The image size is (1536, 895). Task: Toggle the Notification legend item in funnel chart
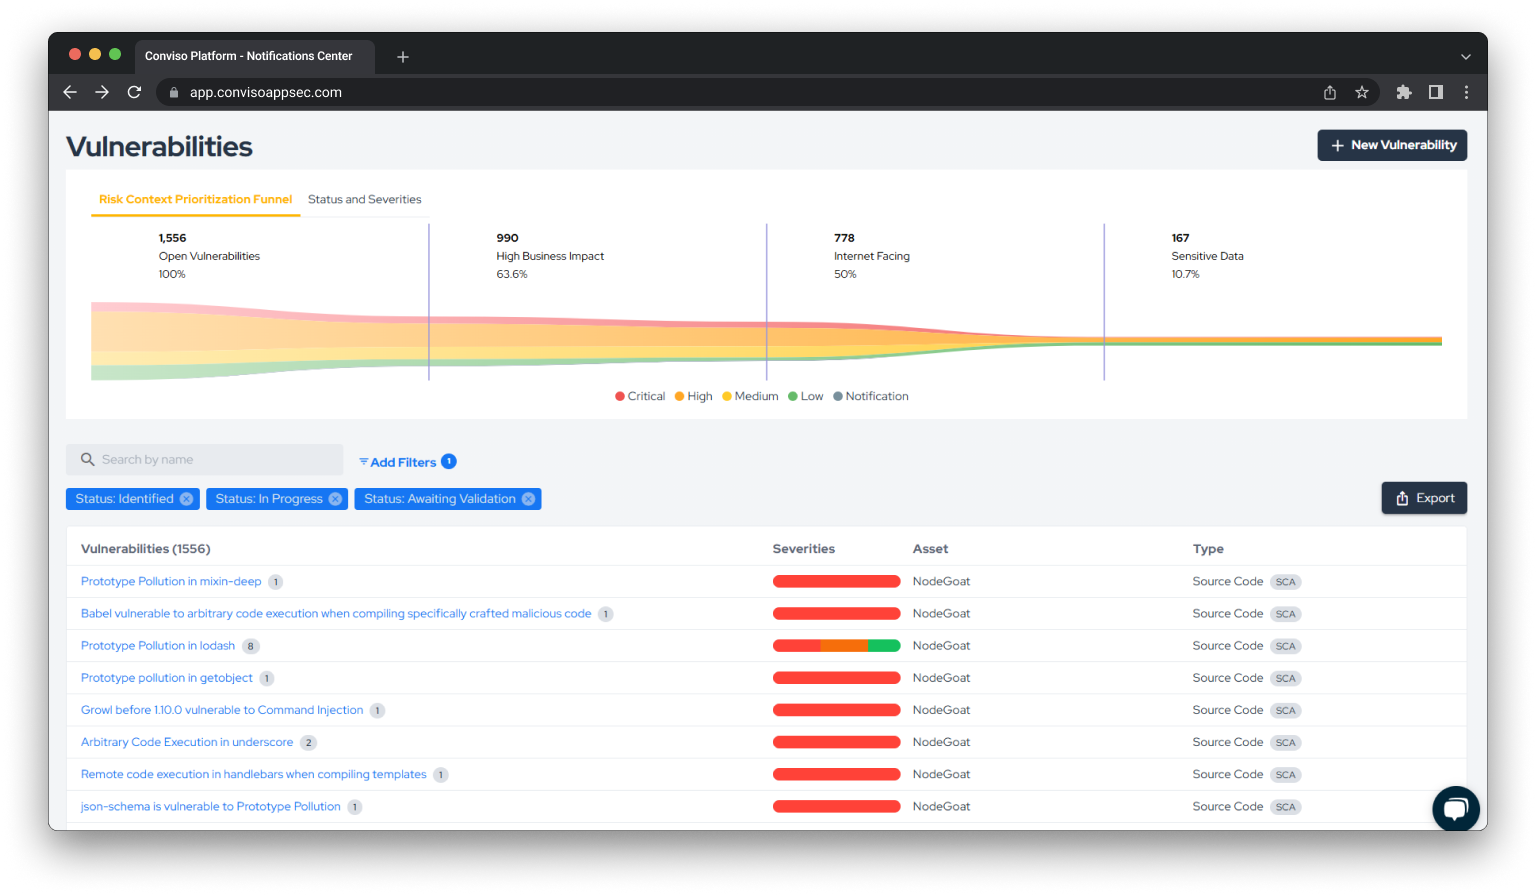[871, 397]
